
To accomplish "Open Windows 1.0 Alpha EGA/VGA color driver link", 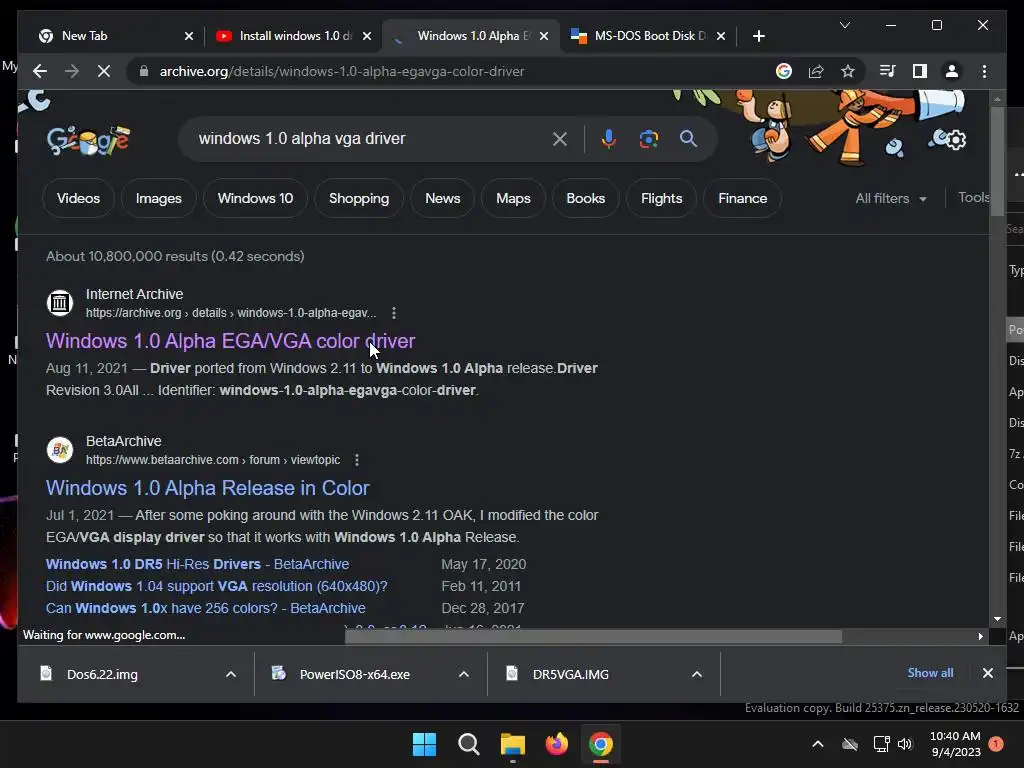I will 231,341.
